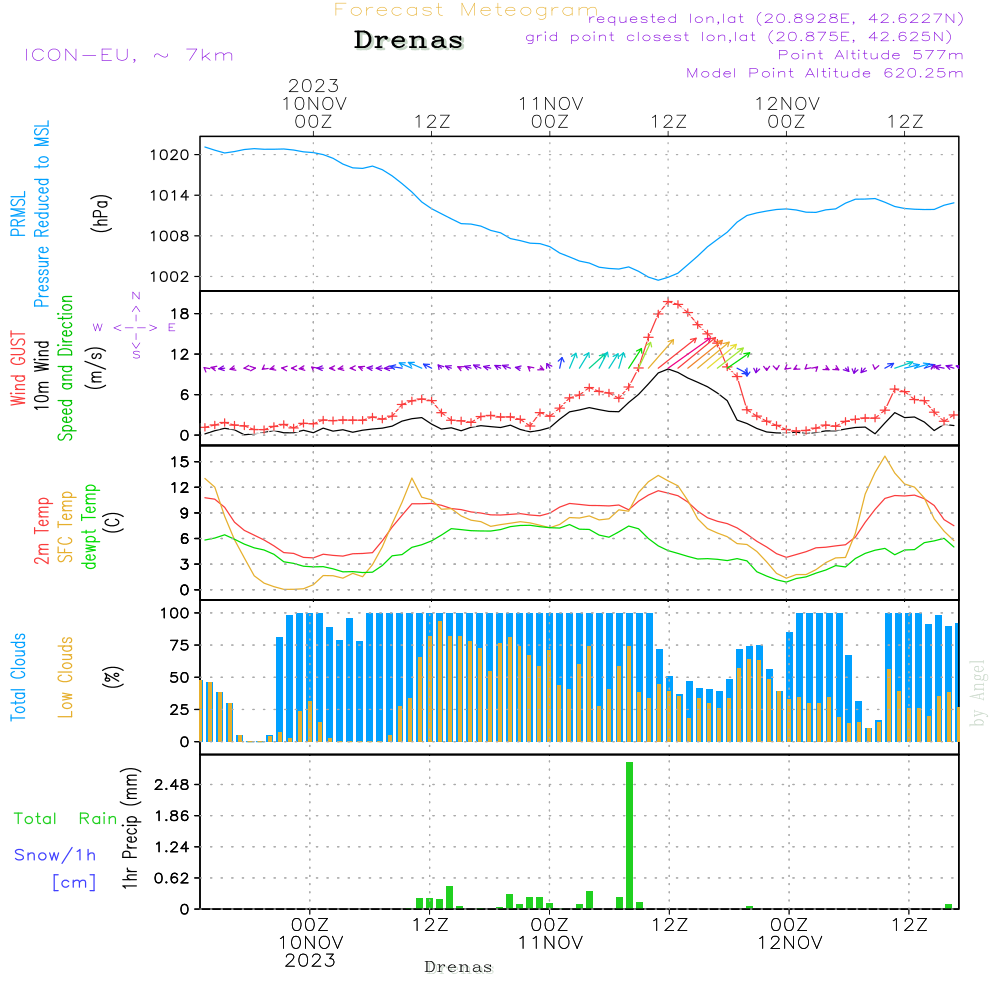Click the requested lon,lat coordinates line
Image resolution: width=1000 pixels, height=1000 pixels.
(776, 18)
